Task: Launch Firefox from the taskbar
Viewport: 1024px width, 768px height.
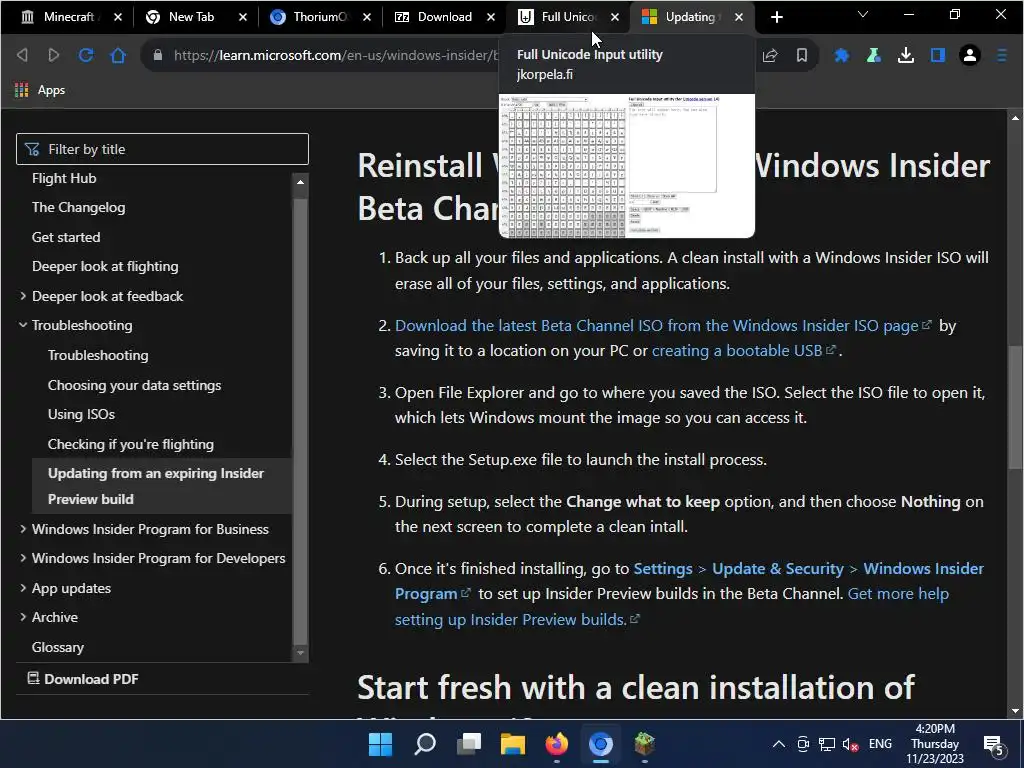Action: point(556,744)
